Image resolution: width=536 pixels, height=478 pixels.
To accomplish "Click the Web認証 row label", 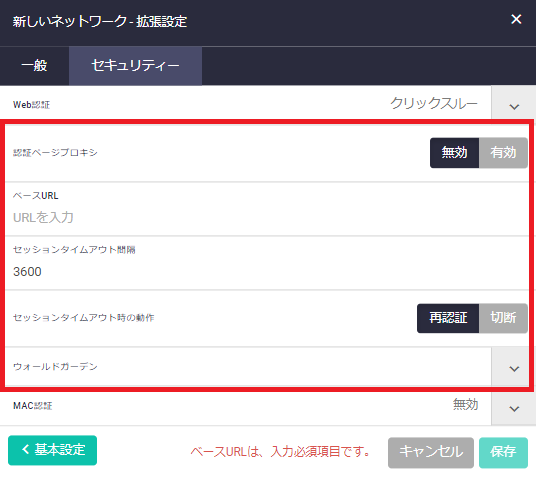I will 31,105.
